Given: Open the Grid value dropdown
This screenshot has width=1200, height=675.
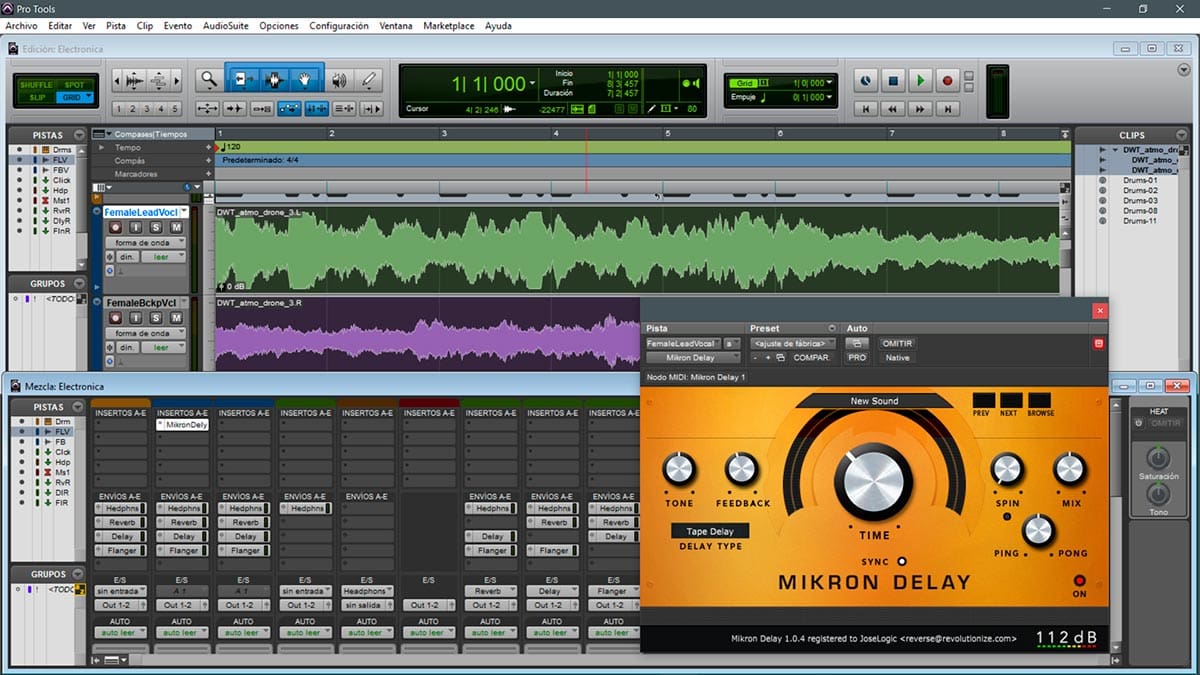Looking at the screenshot, I should [x=829, y=83].
